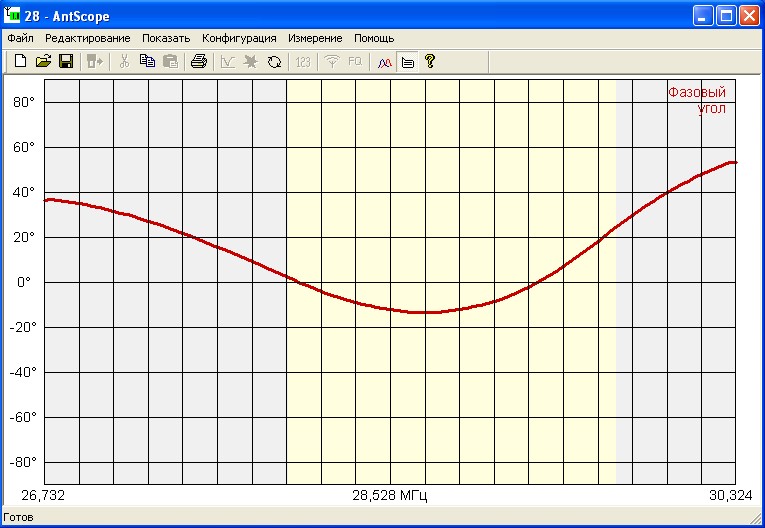Click the Paste clipboard toolbar icon
Image resolution: width=765 pixels, height=528 pixels.
(x=170, y=62)
